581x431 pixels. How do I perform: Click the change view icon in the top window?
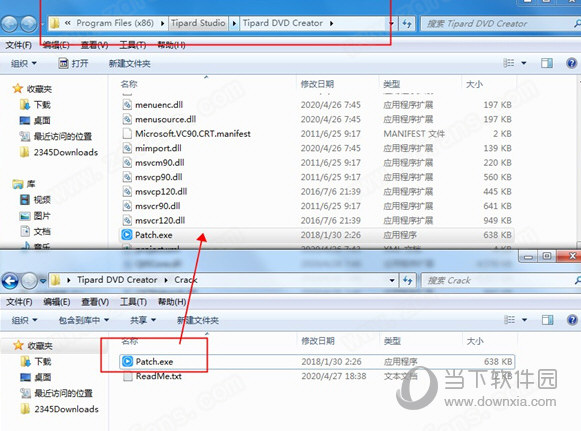pos(509,63)
